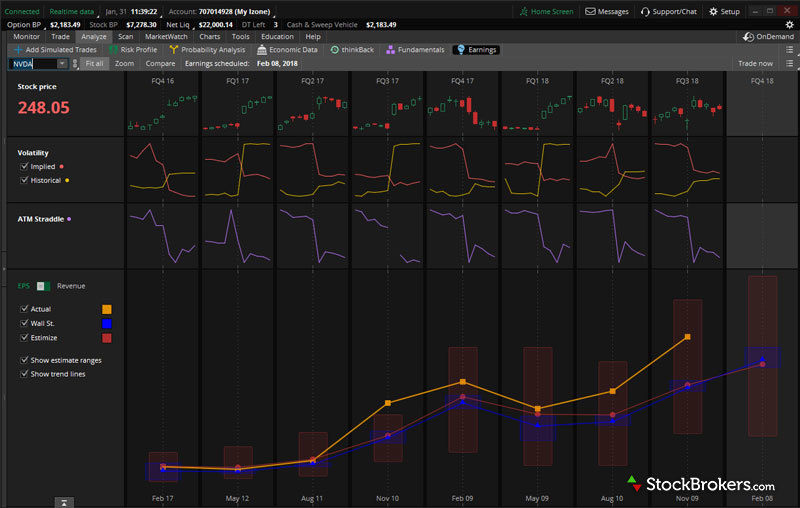
Task: Open the Charts tab
Action: (x=210, y=37)
